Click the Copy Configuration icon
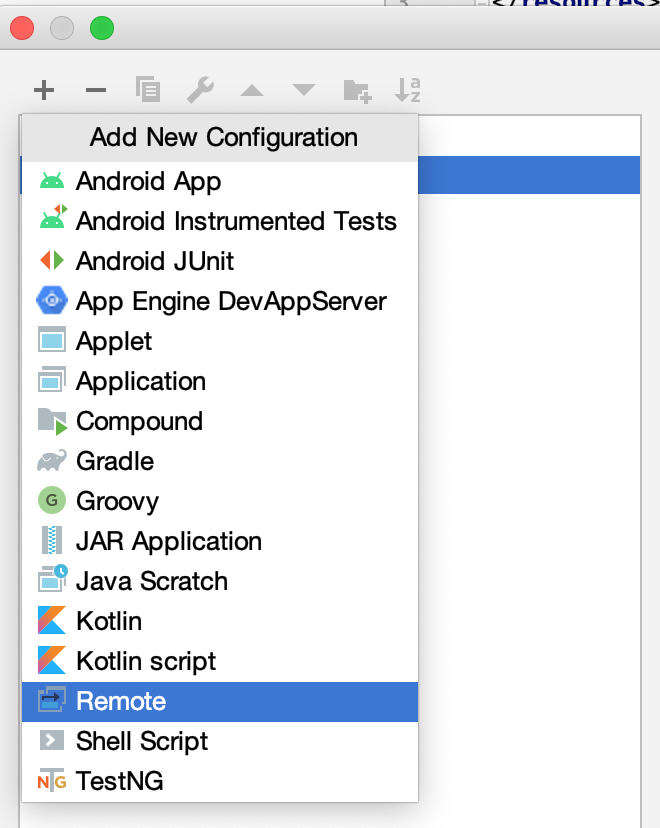 click(x=148, y=90)
